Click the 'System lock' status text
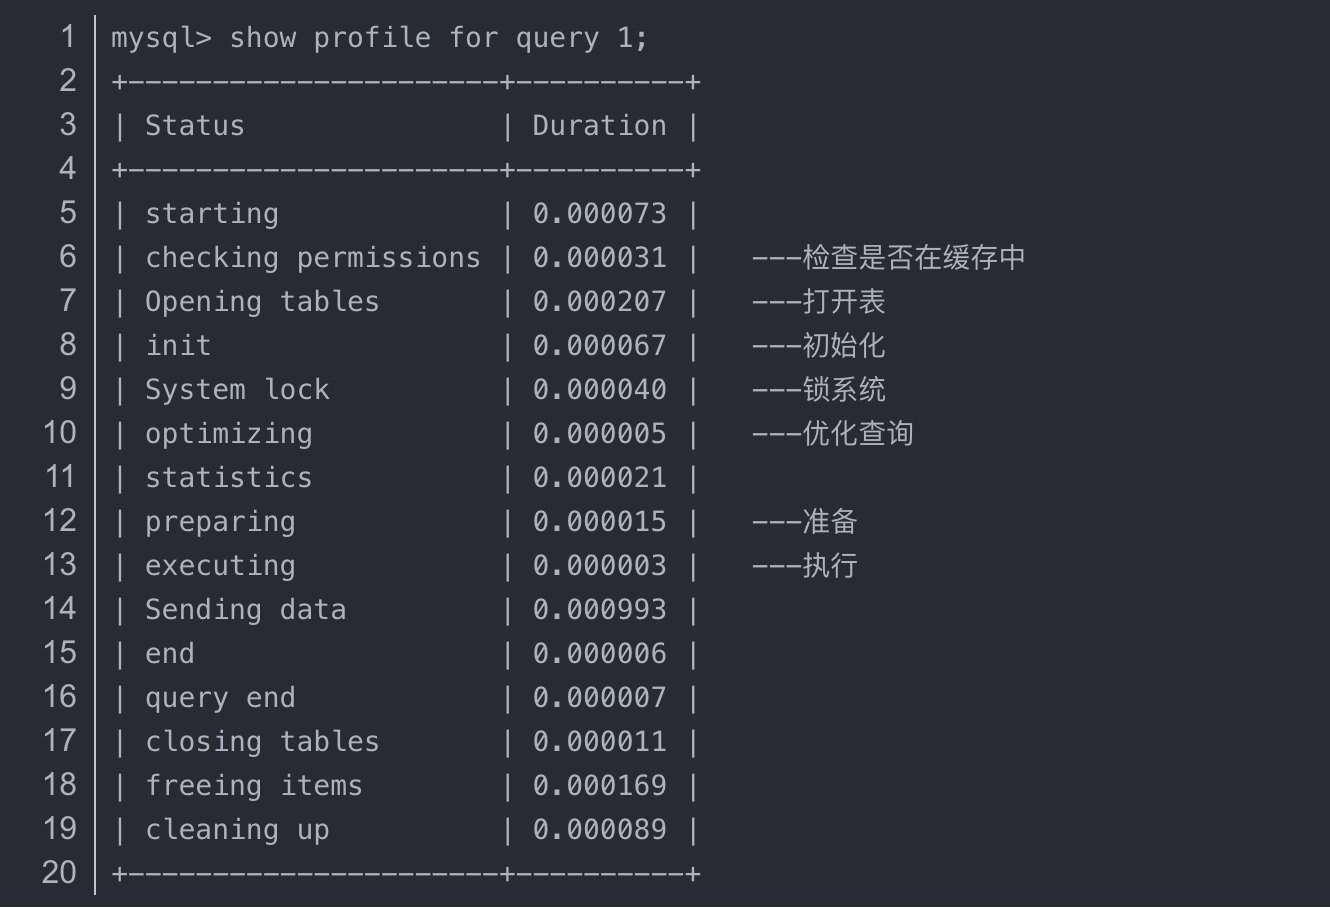 coord(237,390)
